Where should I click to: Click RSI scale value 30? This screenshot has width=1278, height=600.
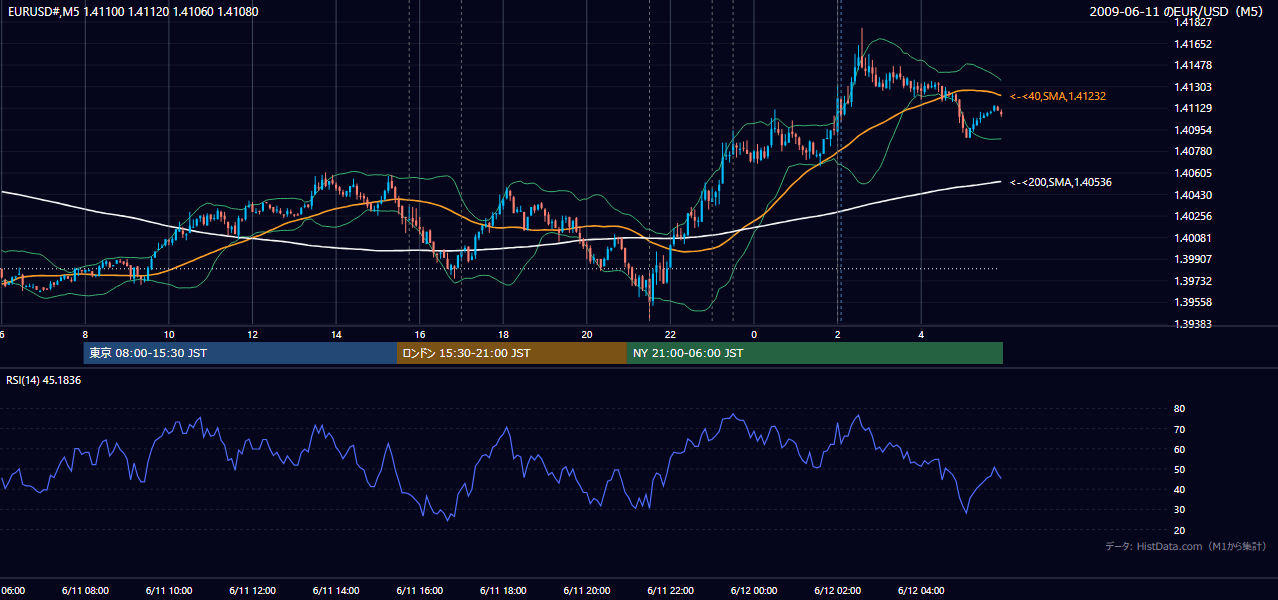pyautogui.click(x=1180, y=510)
